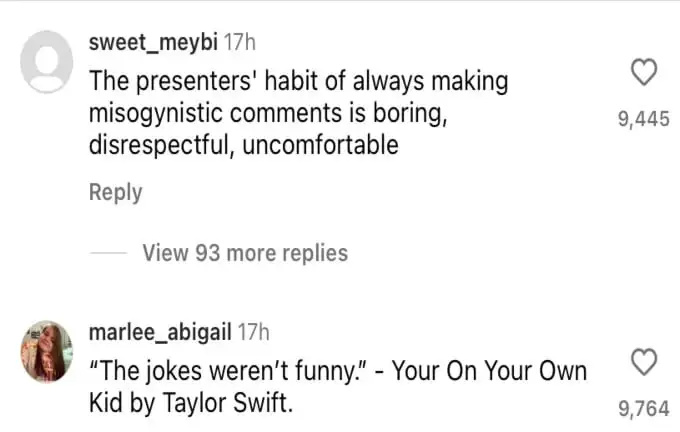The height and width of the screenshot is (432, 680).
Task: Click the text "Kid by Taylor Swift."
Action: (191, 403)
